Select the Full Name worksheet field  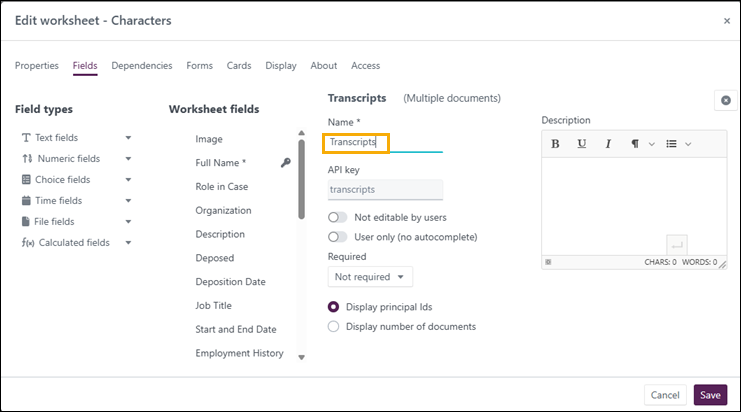221,163
